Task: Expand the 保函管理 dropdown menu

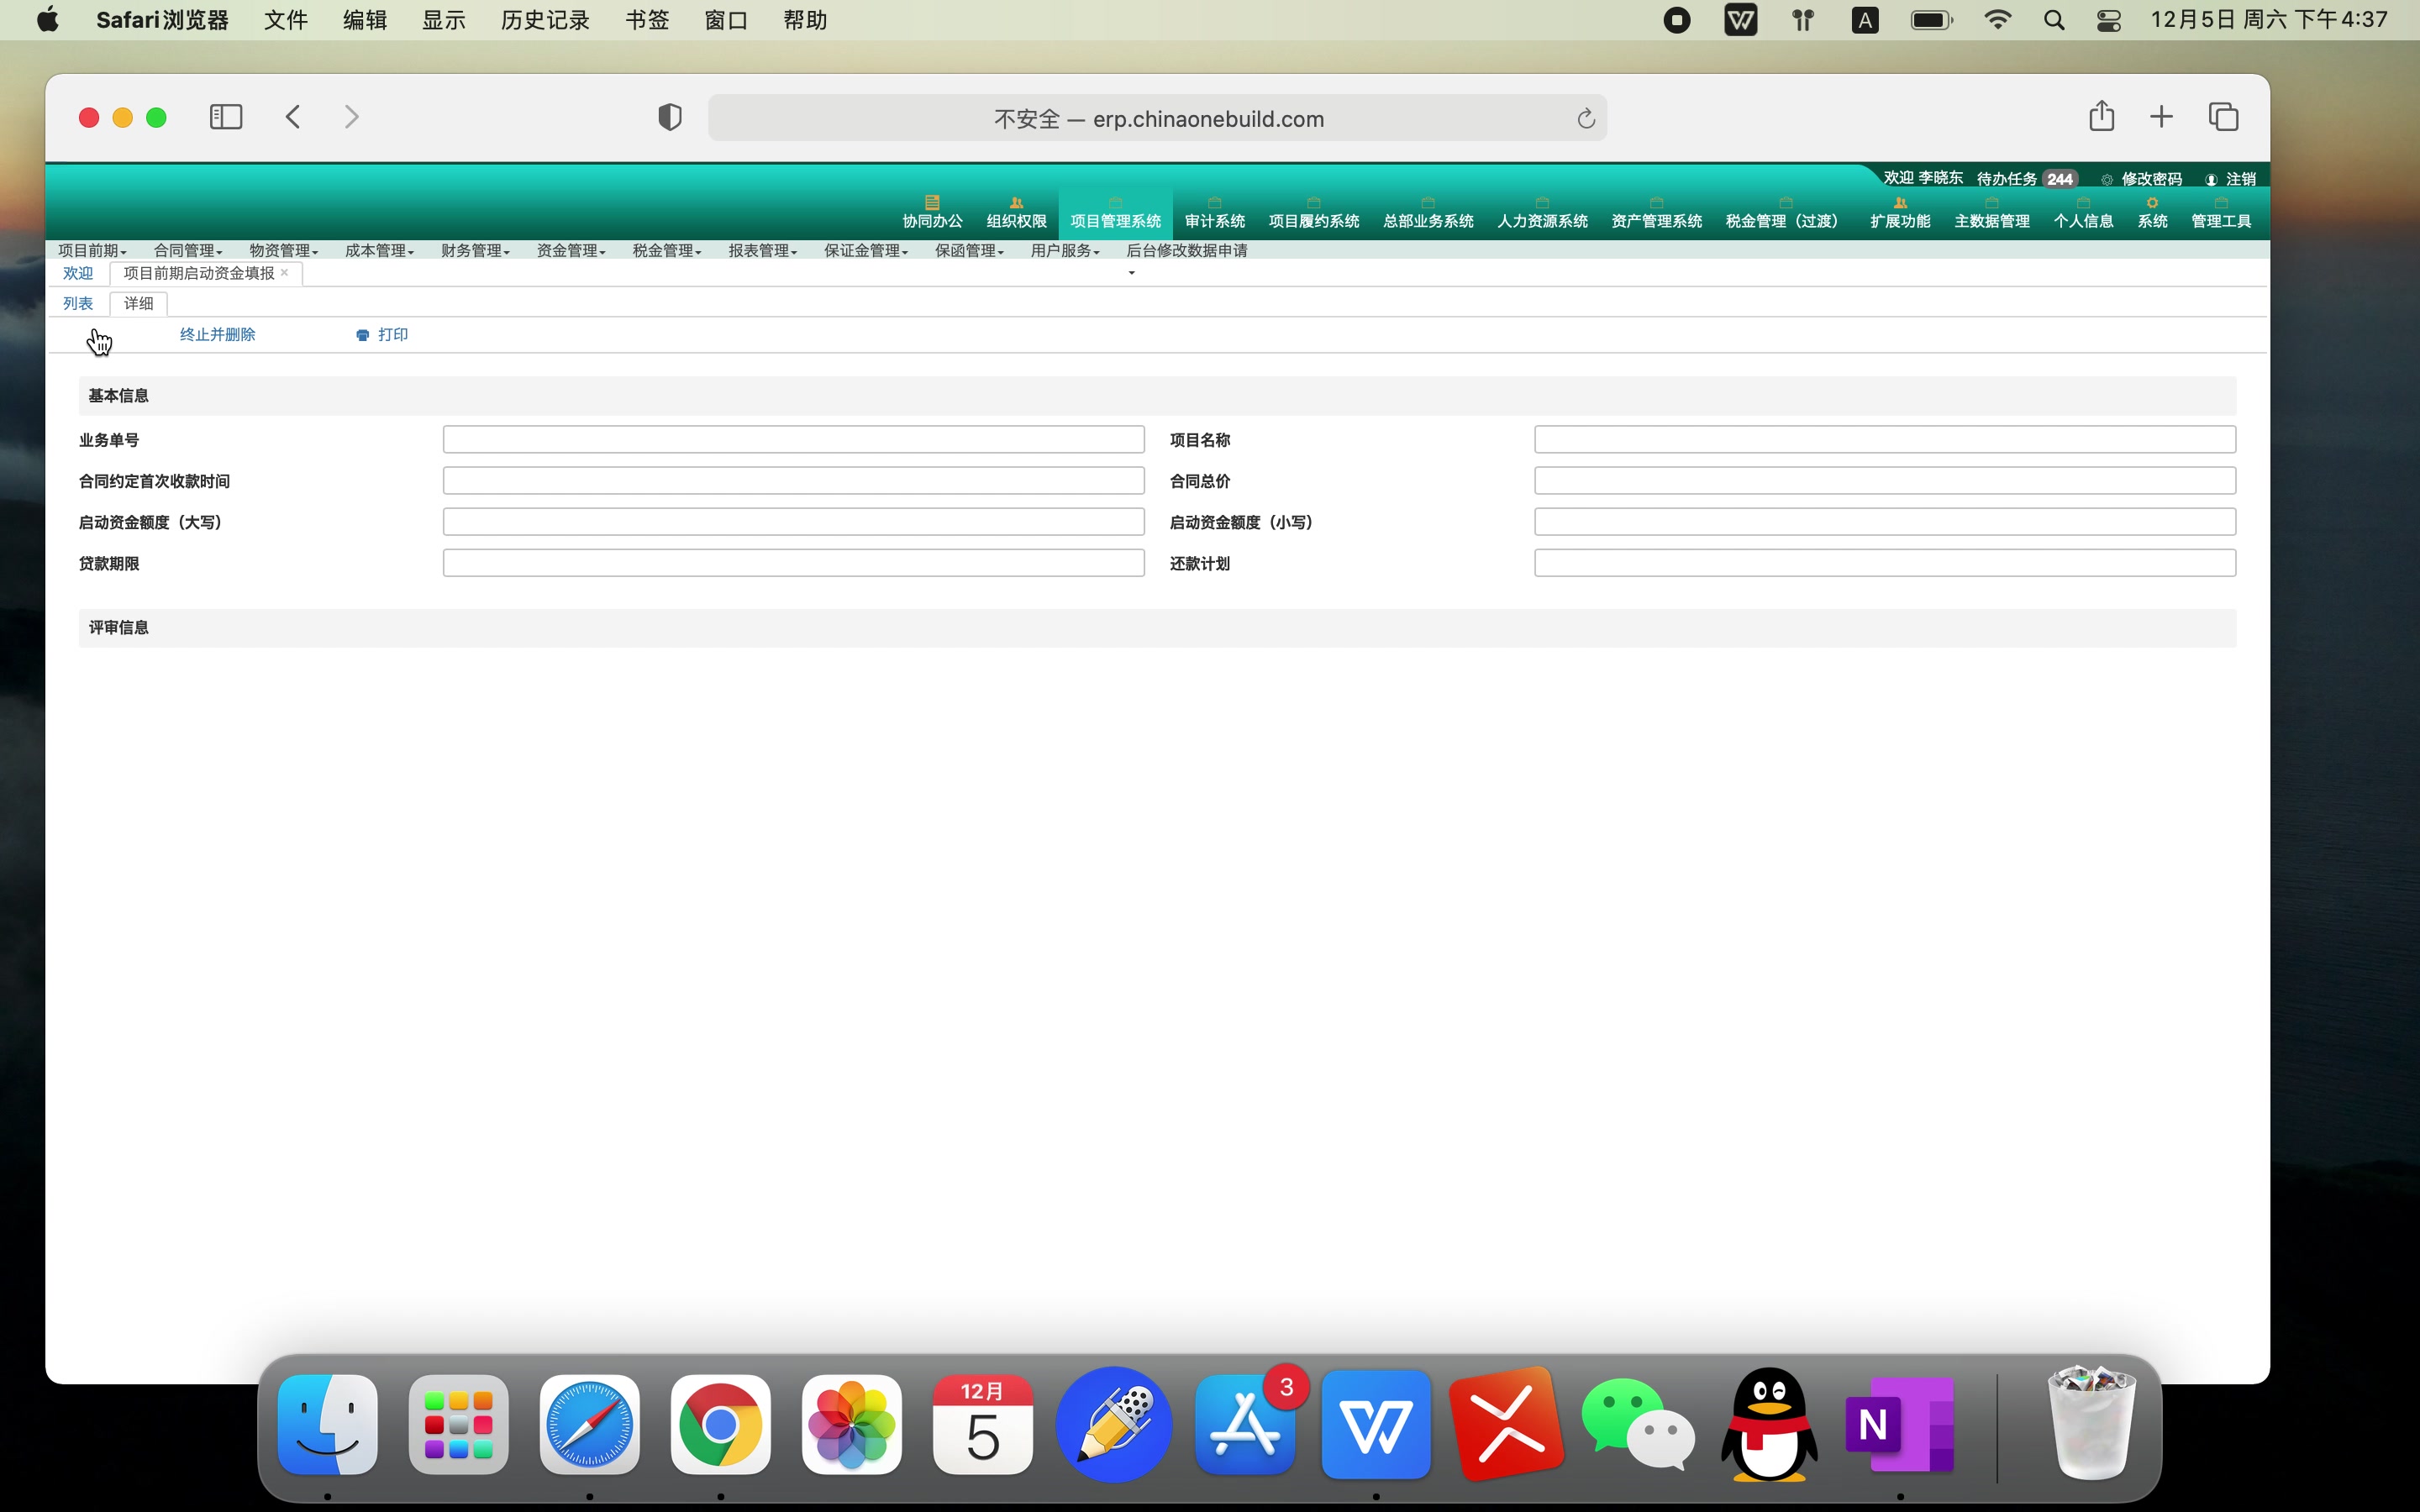Action: [970, 250]
